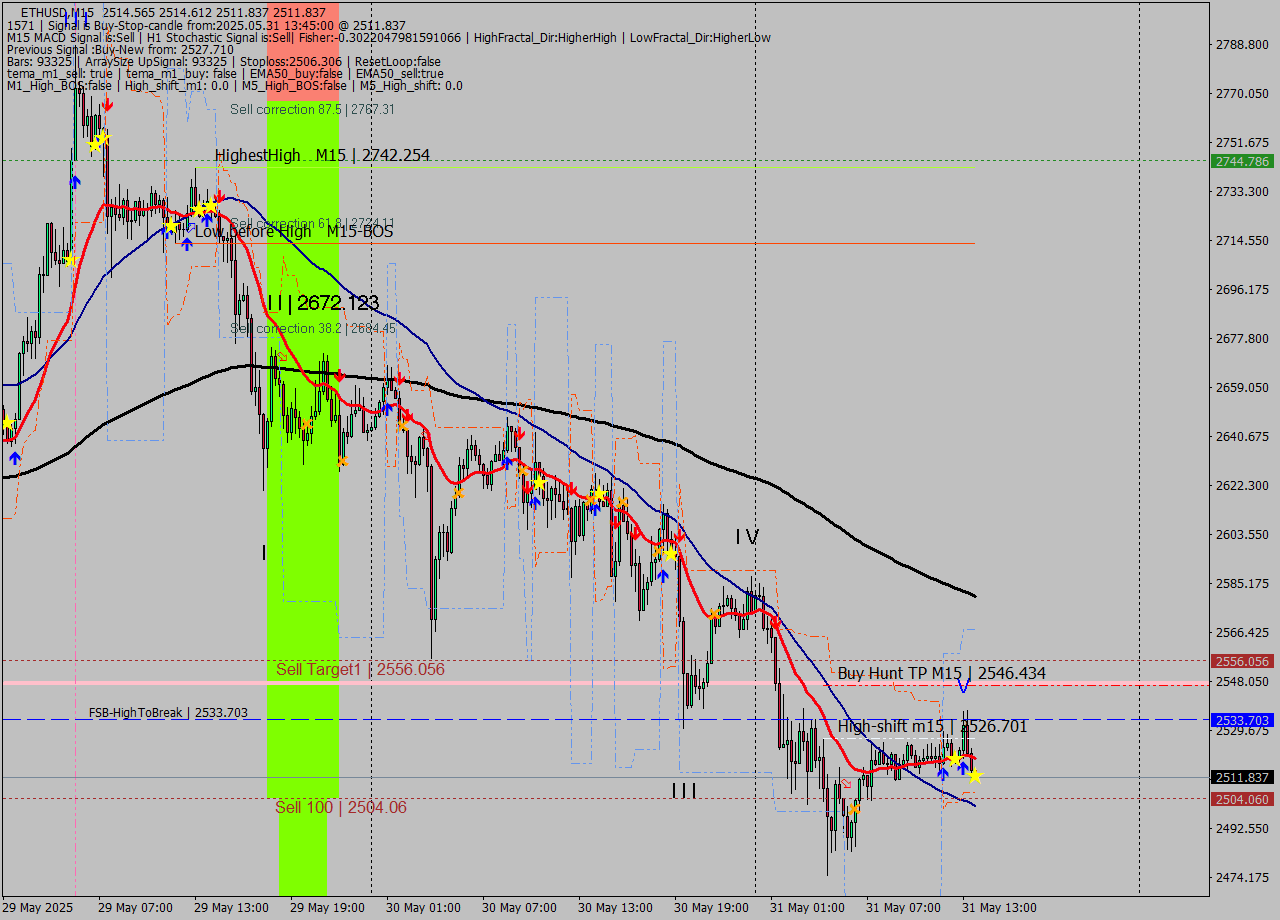Click the yellow star marker near 30 May 07:00
1280x920 pixels.
[538, 482]
